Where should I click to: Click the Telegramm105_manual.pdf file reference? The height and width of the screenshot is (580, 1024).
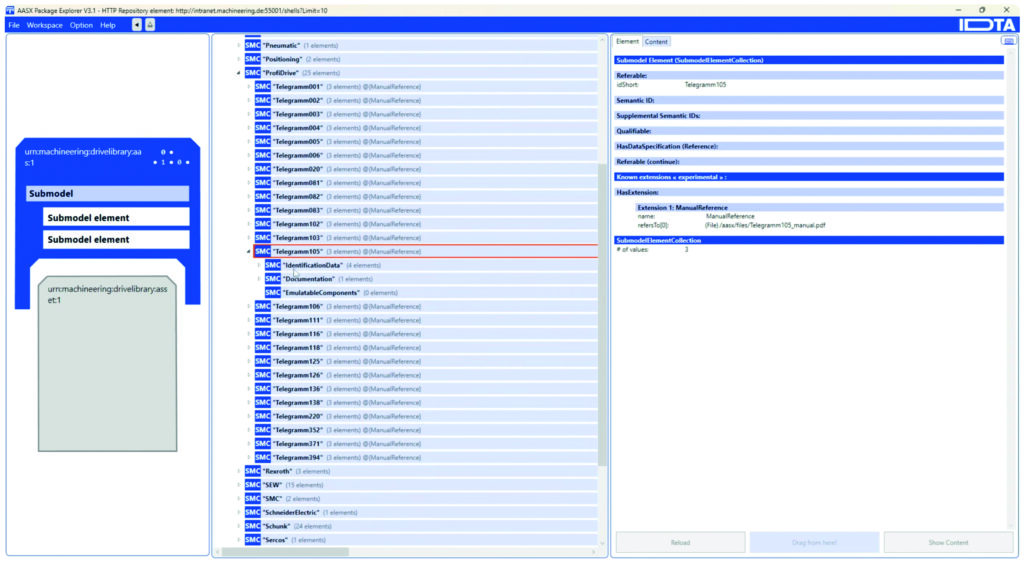765,225
